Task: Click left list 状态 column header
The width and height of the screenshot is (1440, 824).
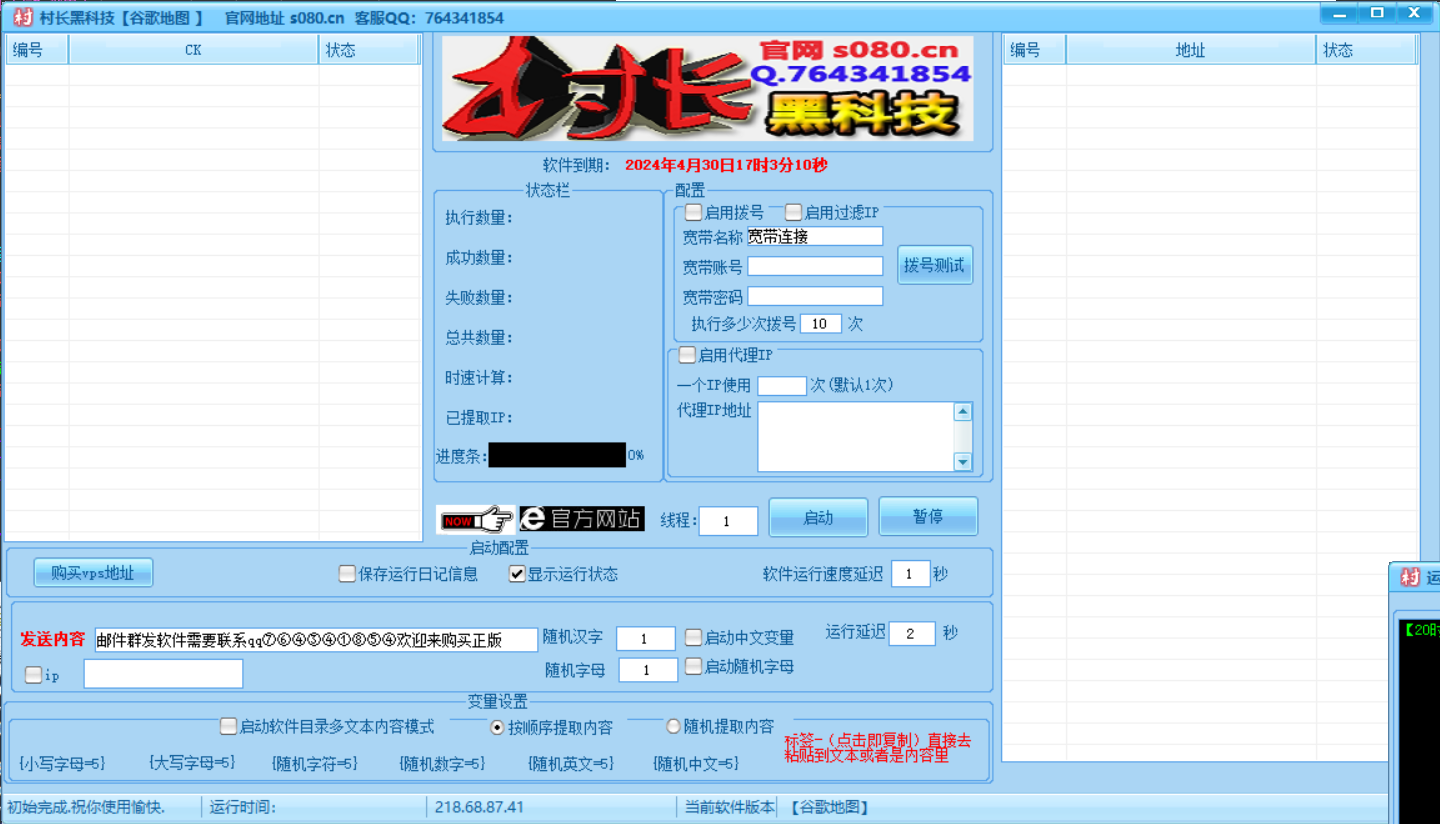Action: [369, 50]
